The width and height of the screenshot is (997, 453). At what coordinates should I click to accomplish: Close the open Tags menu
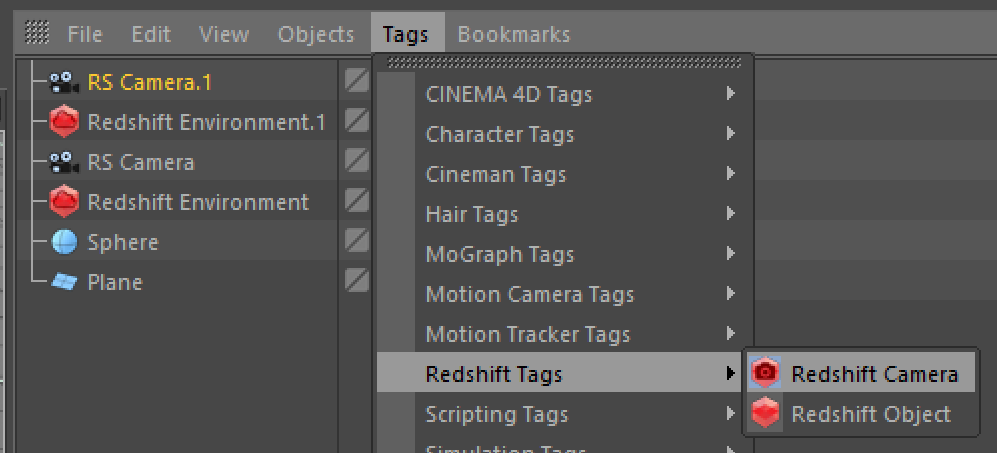coord(406,34)
